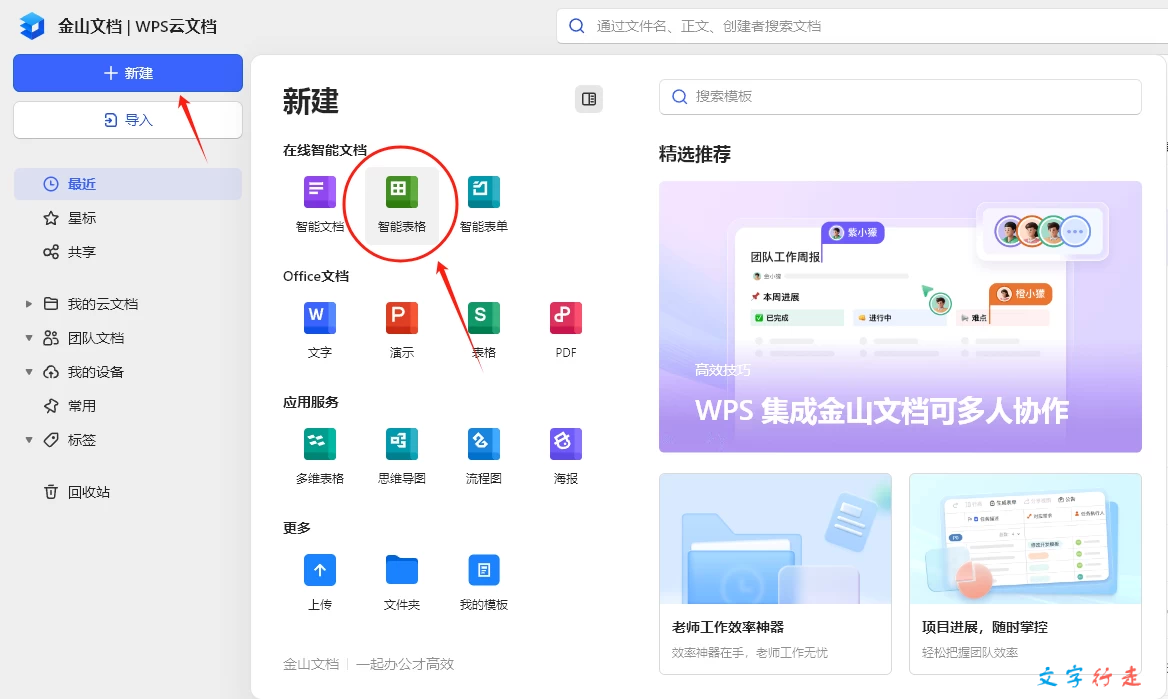Click the 导入 import button

[x=127, y=120]
